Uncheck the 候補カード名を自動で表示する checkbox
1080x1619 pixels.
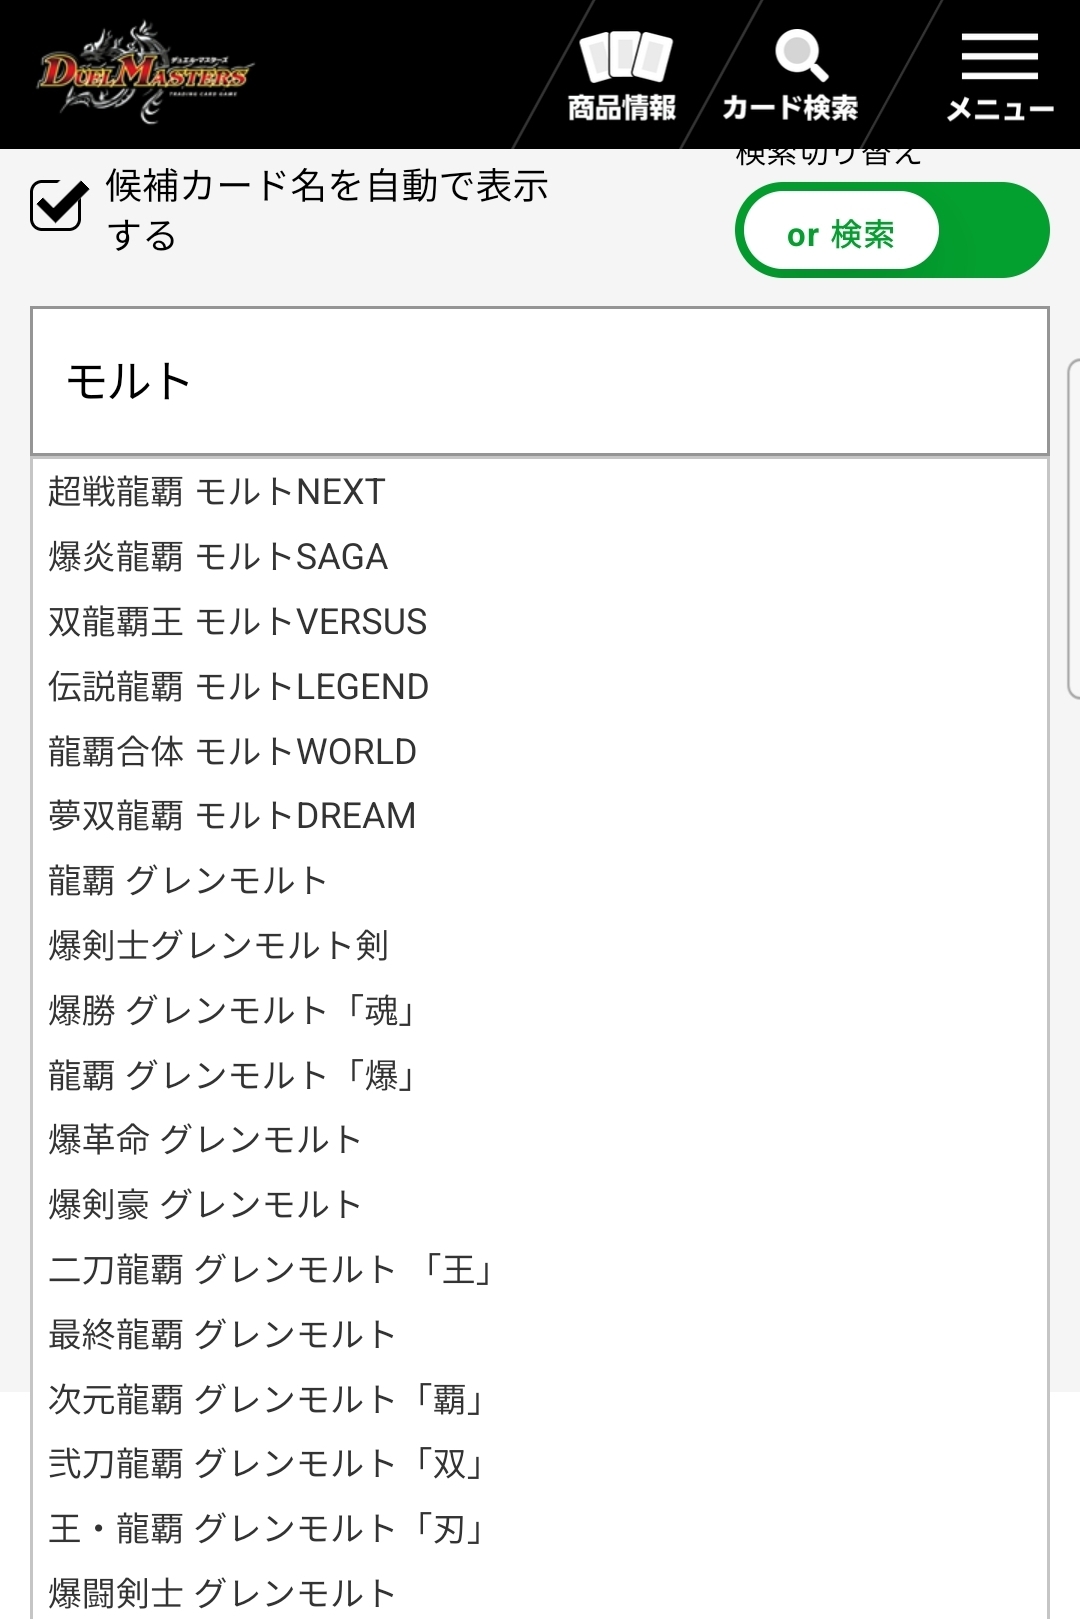(x=57, y=205)
